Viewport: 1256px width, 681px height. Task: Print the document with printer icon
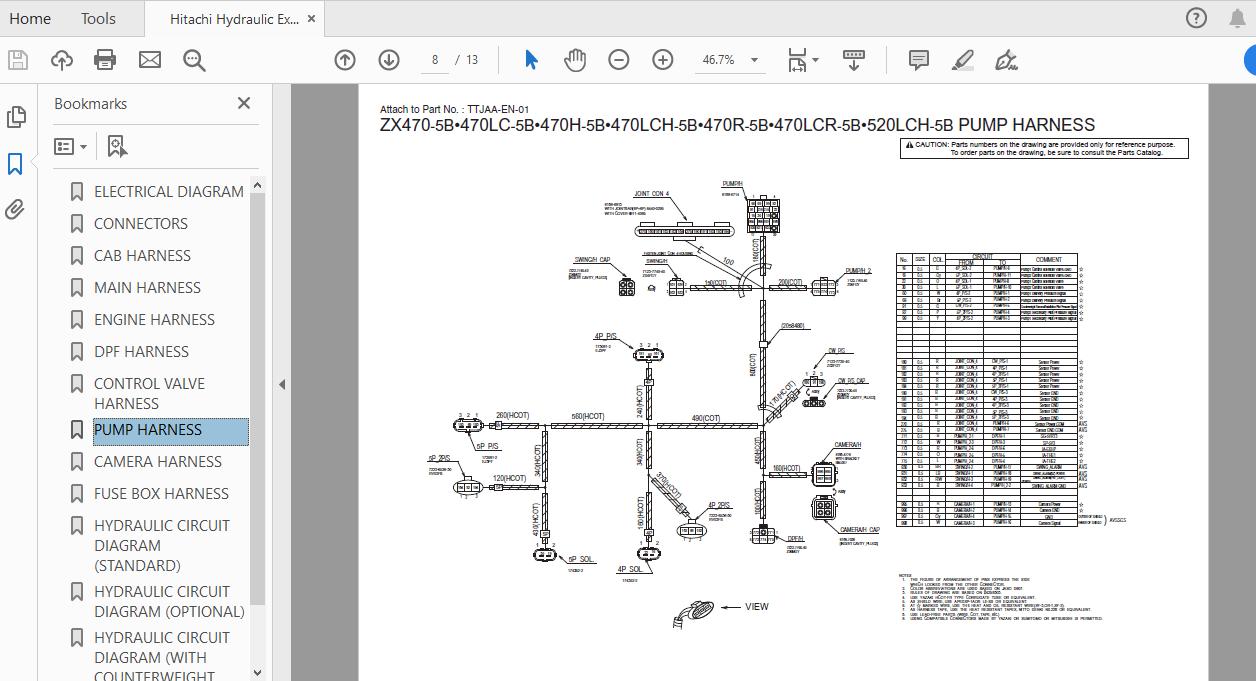105,60
